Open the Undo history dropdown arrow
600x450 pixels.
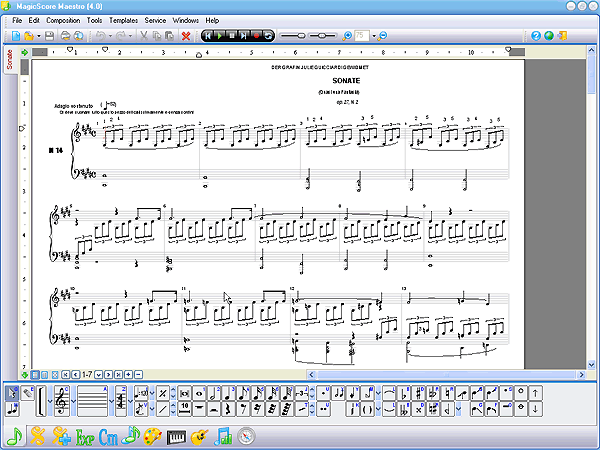click(110, 36)
